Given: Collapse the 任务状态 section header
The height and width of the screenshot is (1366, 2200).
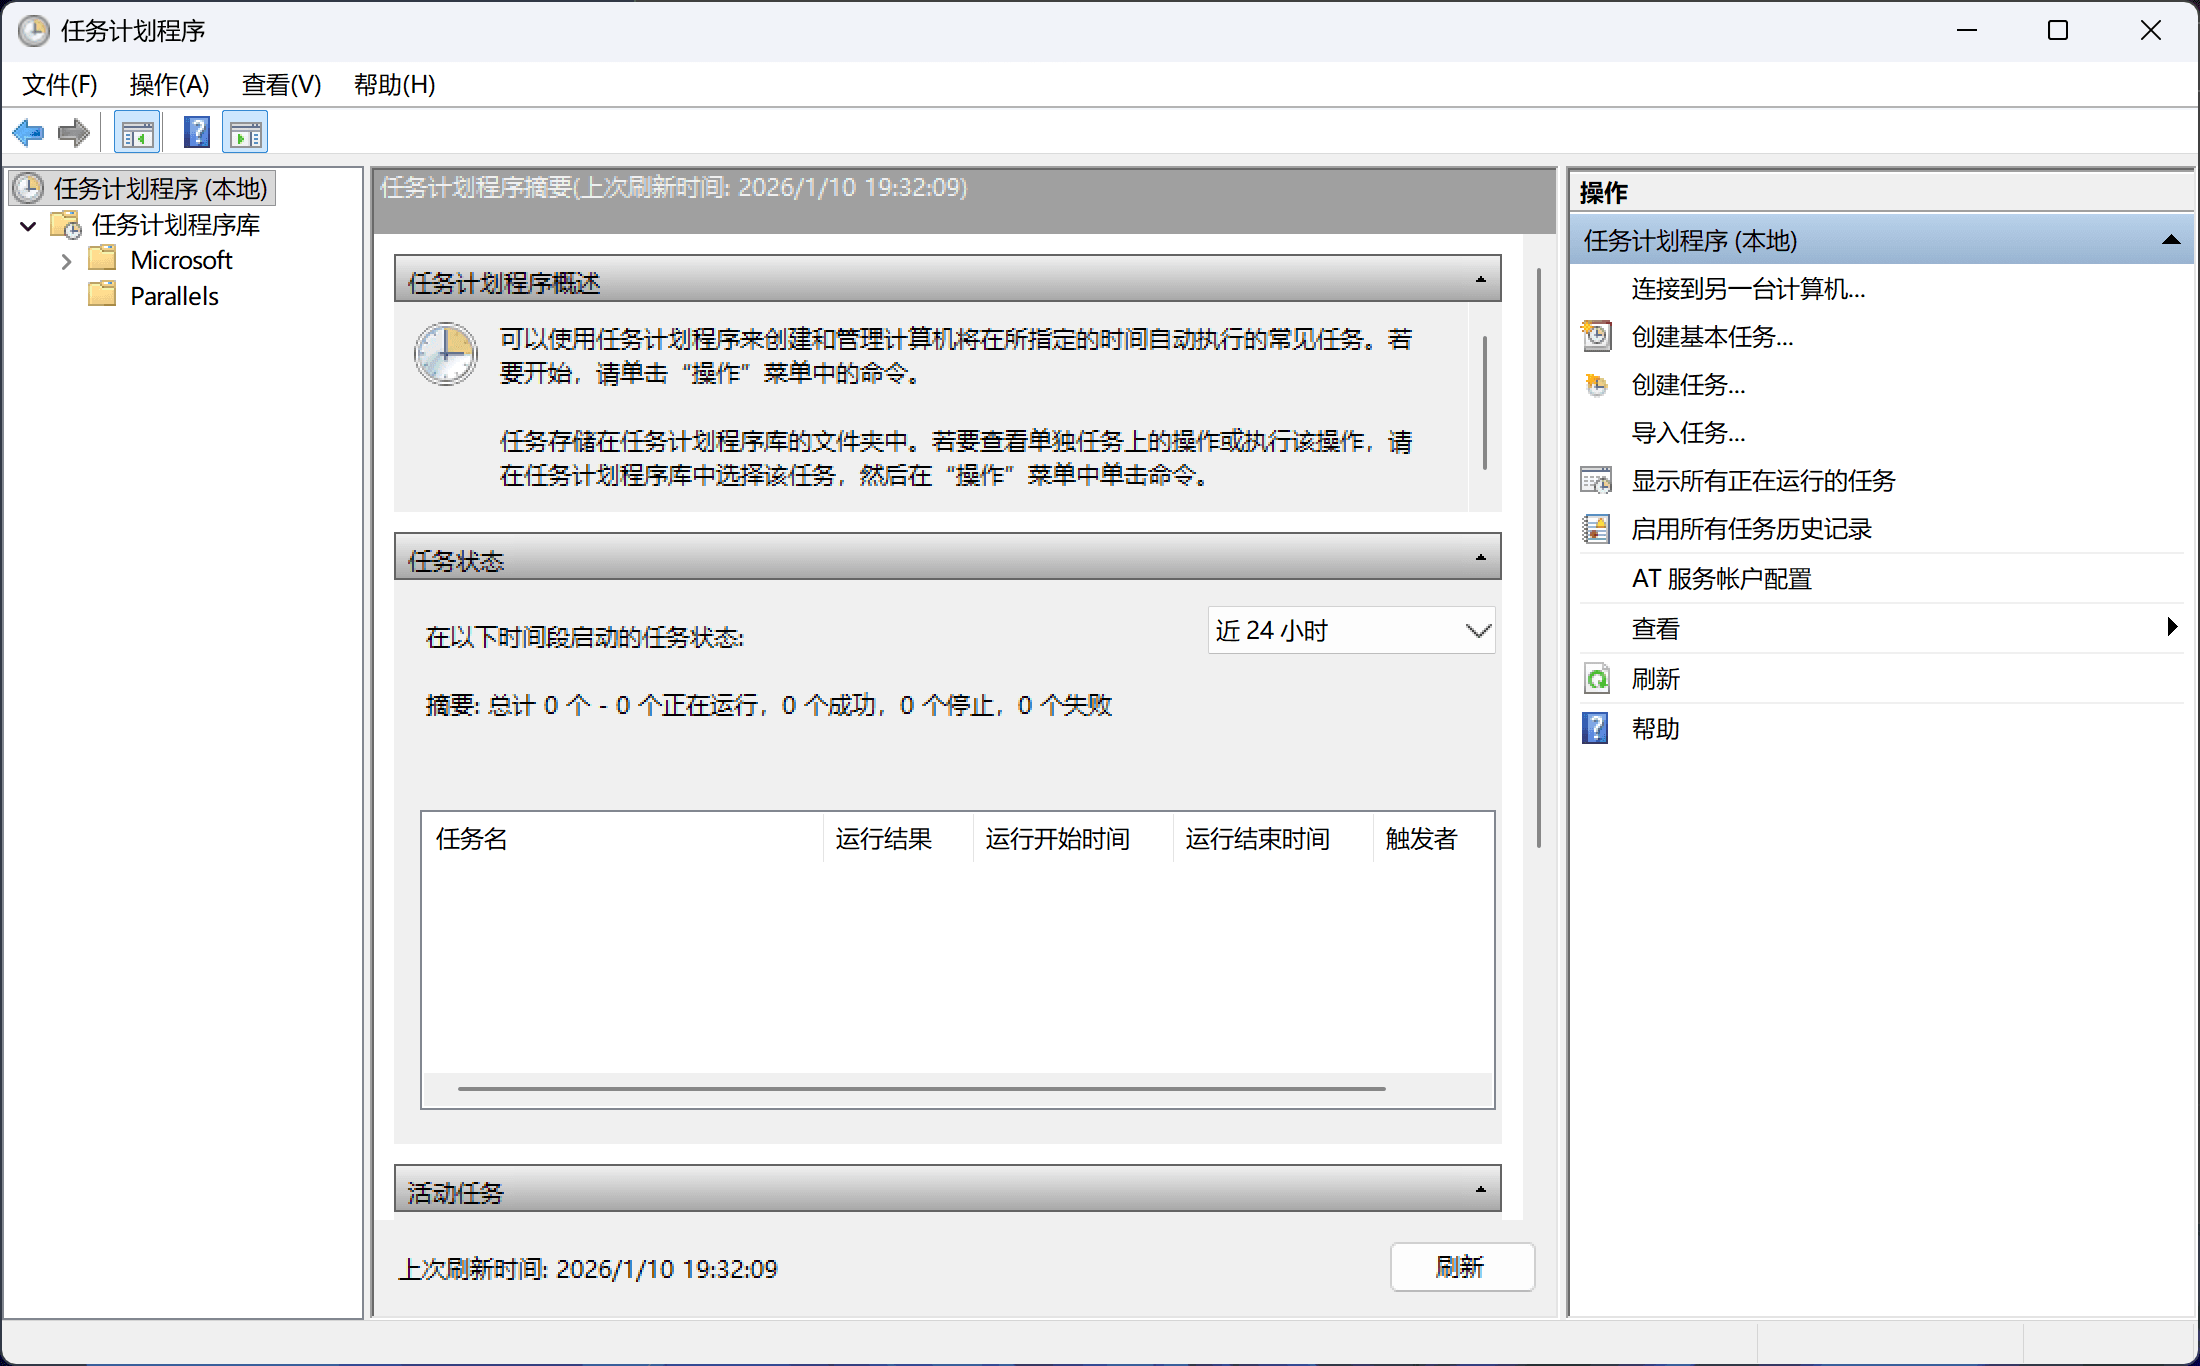Looking at the screenshot, I should 1480,558.
